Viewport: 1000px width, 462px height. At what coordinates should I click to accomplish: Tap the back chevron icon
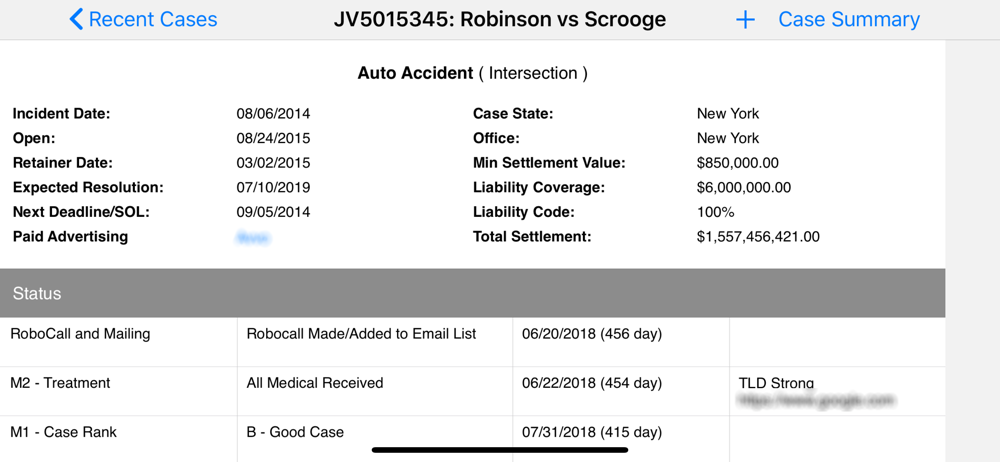point(76,19)
